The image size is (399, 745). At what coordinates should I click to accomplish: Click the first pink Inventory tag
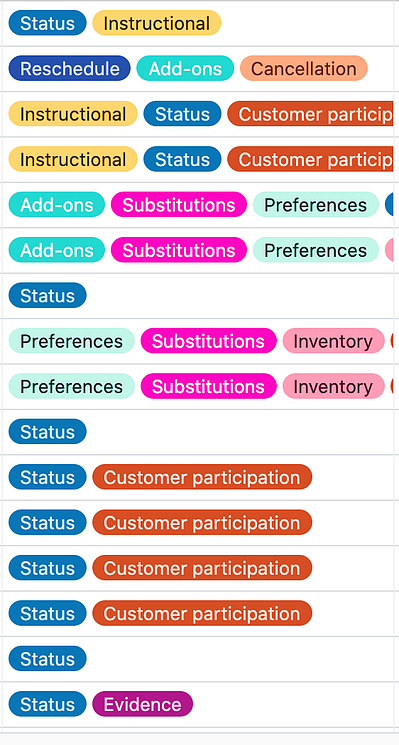(x=333, y=341)
